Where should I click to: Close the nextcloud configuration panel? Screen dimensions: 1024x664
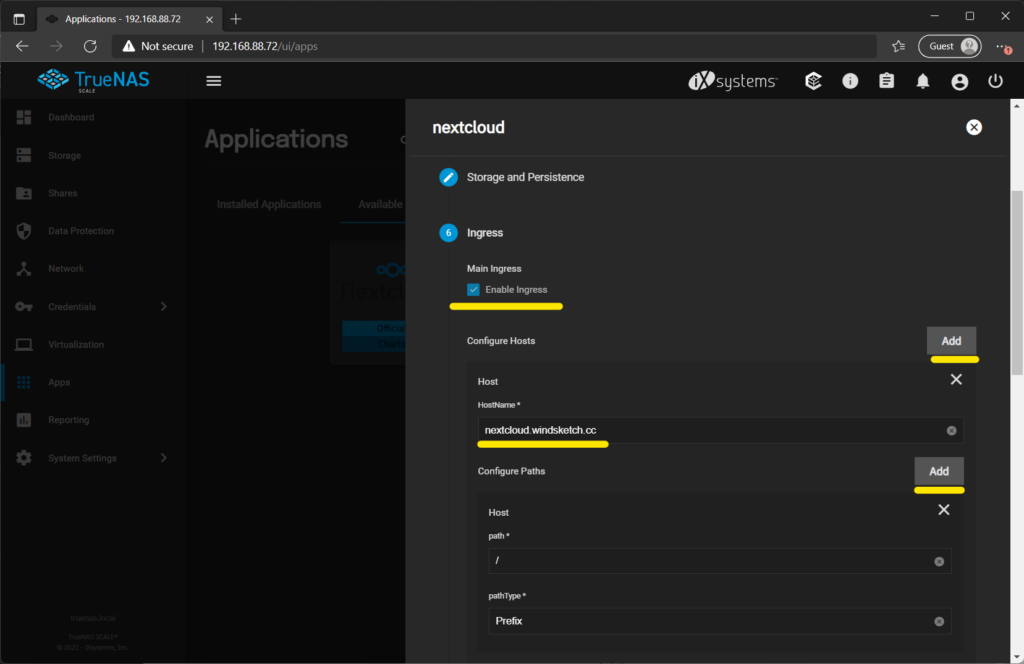point(974,127)
